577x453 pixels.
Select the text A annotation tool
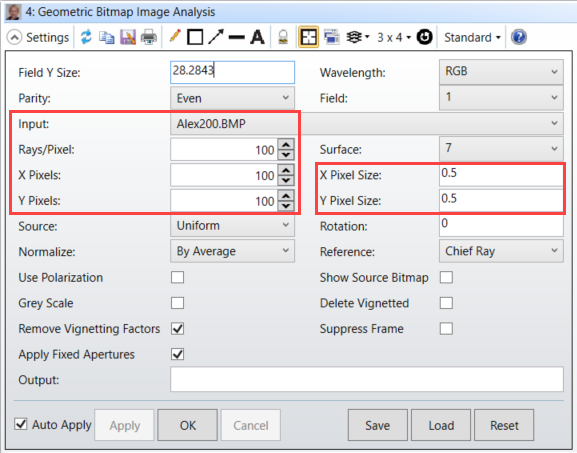(257, 37)
